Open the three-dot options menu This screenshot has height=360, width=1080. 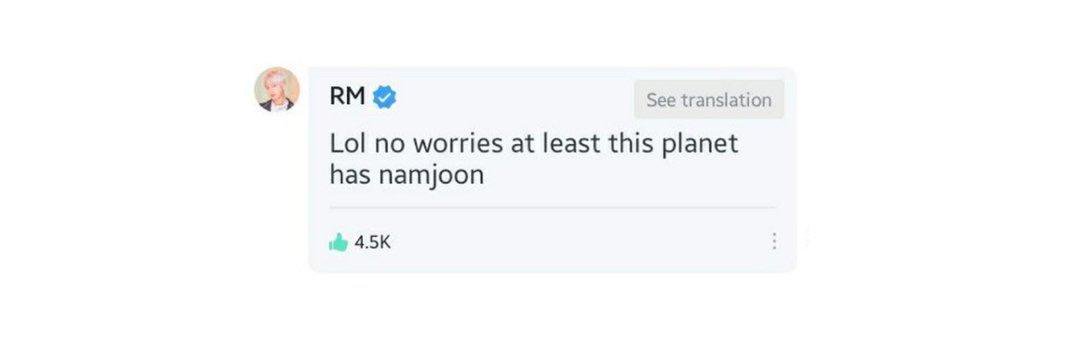coord(774,242)
